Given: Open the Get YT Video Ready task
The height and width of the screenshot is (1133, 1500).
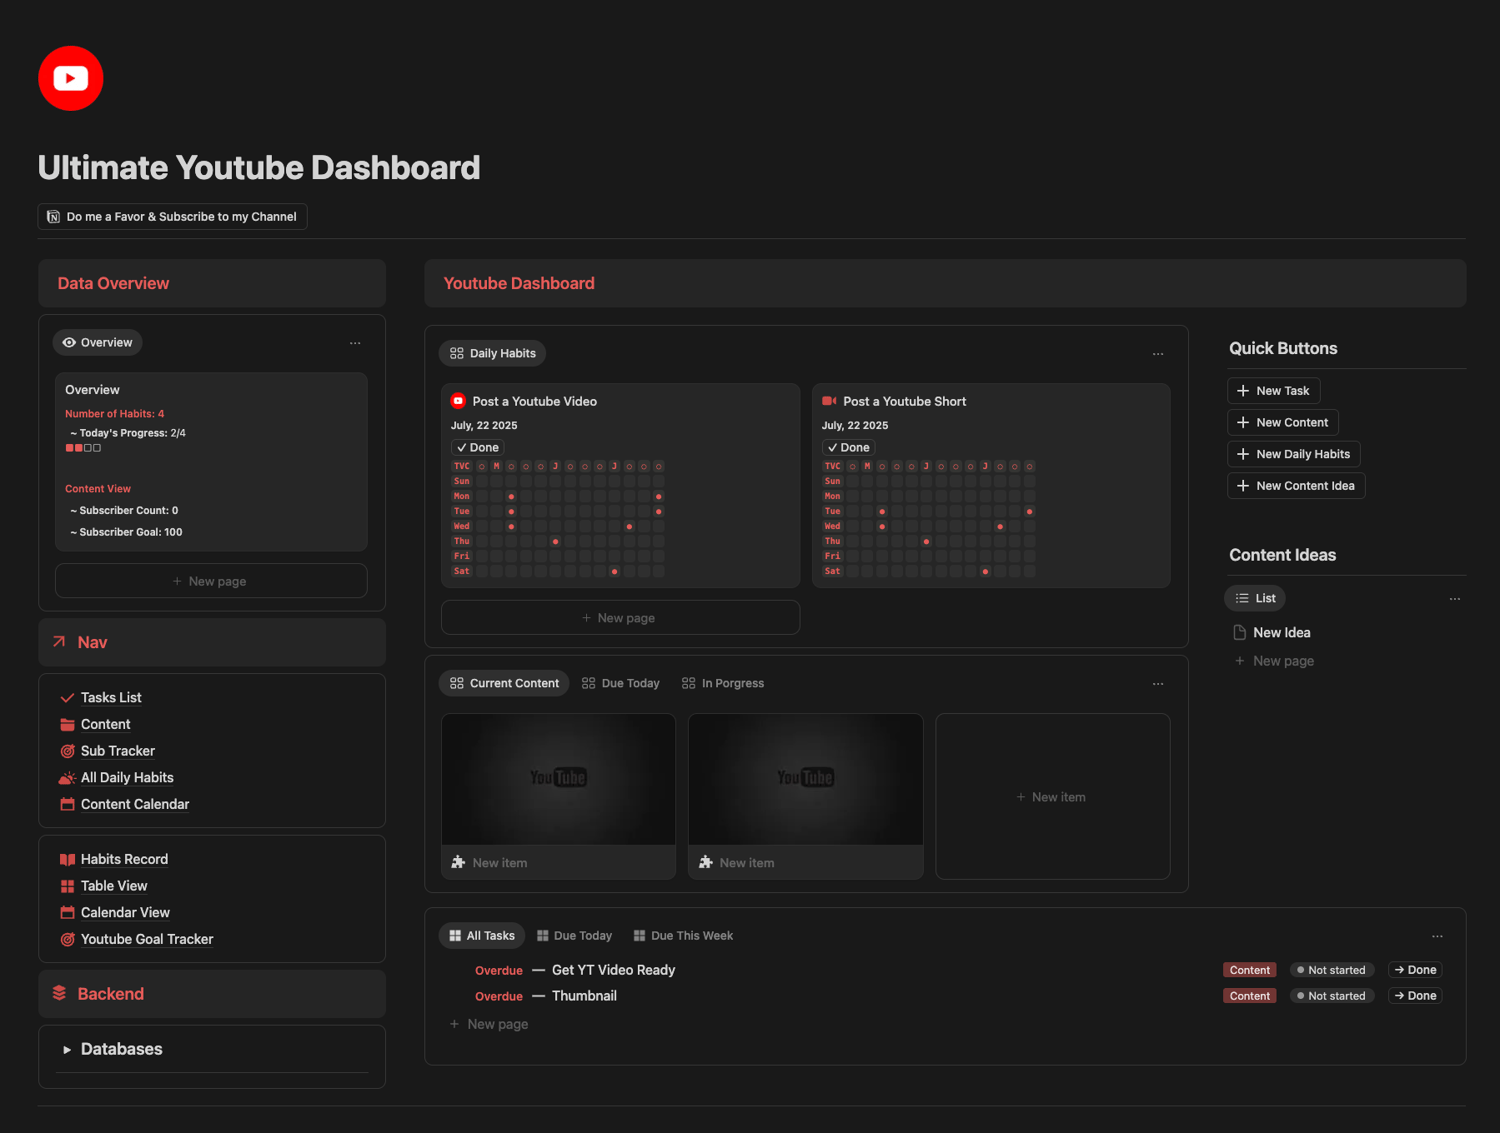Looking at the screenshot, I should pyautogui.click(x=614, y=970).
